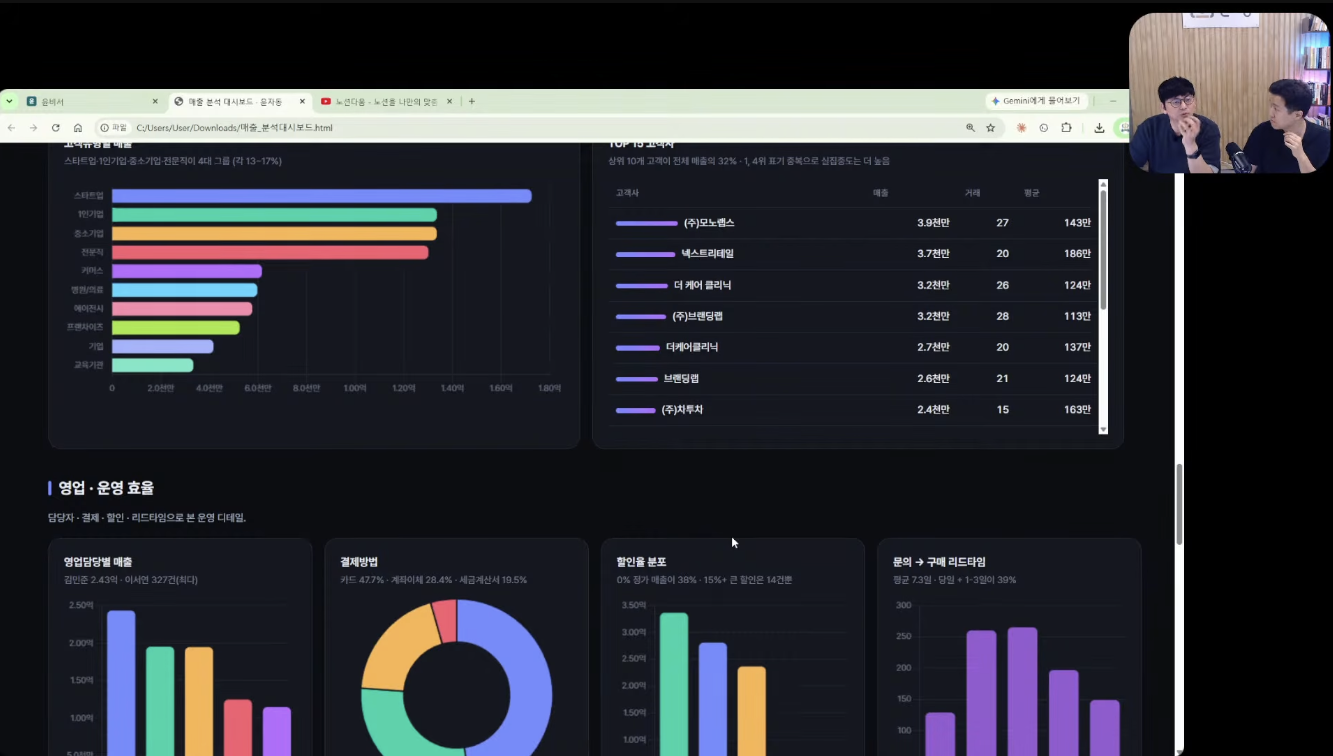Click the red 전문직 bar
This screenshot has width=1333, height=756.
point(270,252)
